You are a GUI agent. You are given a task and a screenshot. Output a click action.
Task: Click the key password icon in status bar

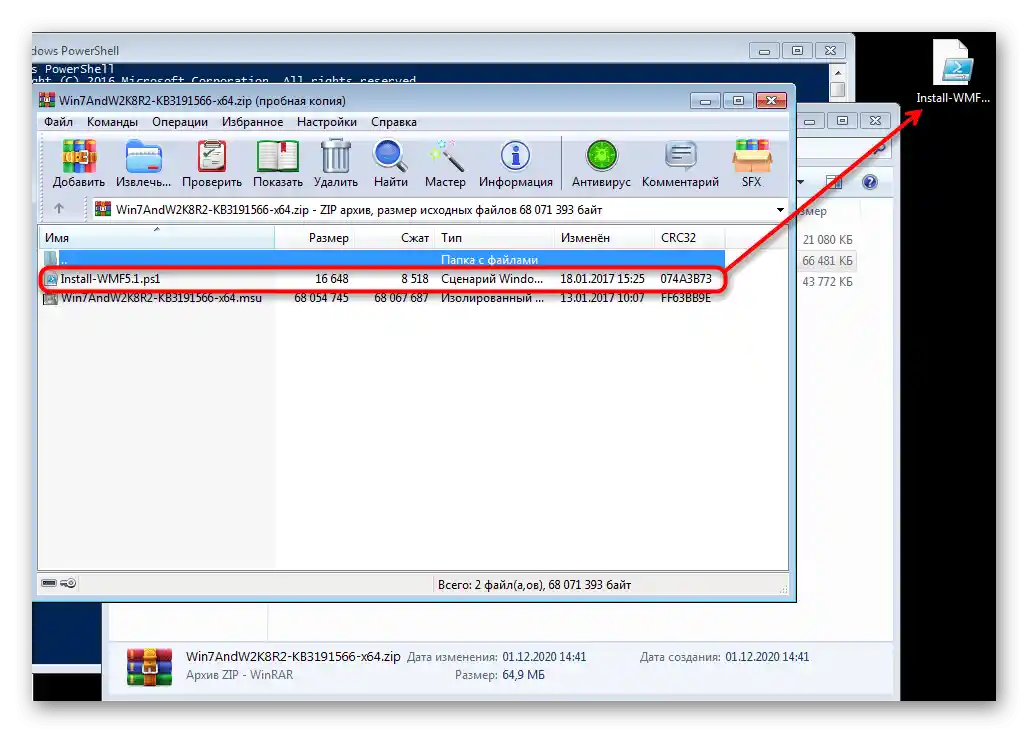pyautogui.click(x=68, y=583)
